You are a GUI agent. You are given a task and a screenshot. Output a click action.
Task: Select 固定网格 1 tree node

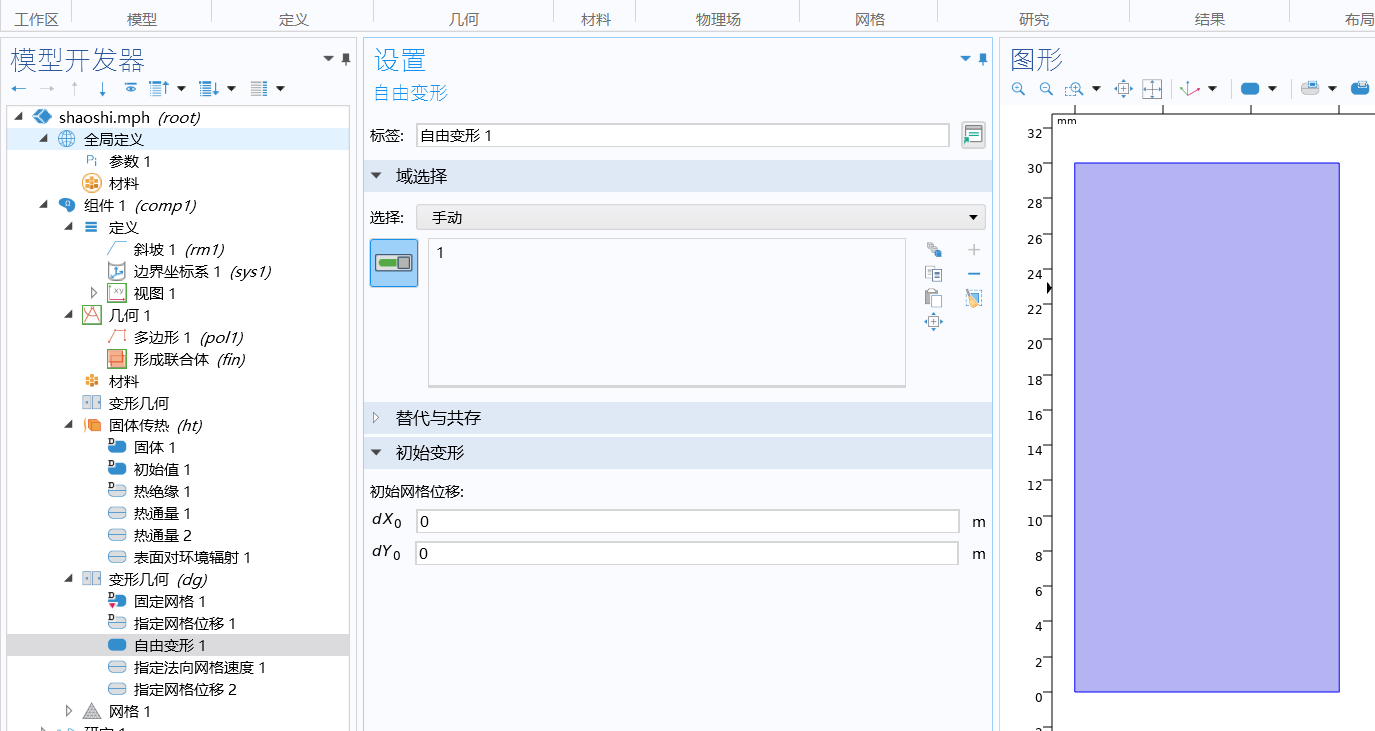pos(170,601)
